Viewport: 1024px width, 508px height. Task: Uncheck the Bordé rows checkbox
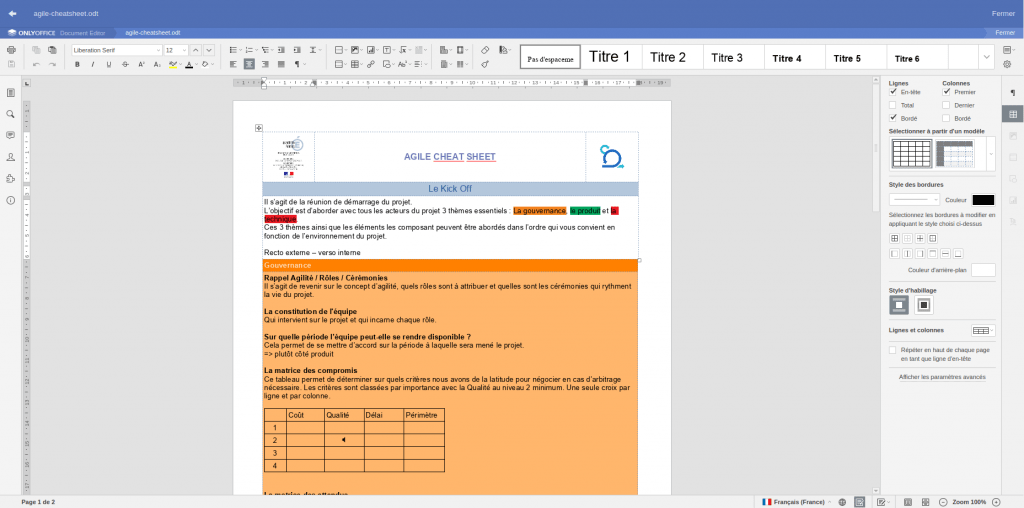click(x=893, y=118)
